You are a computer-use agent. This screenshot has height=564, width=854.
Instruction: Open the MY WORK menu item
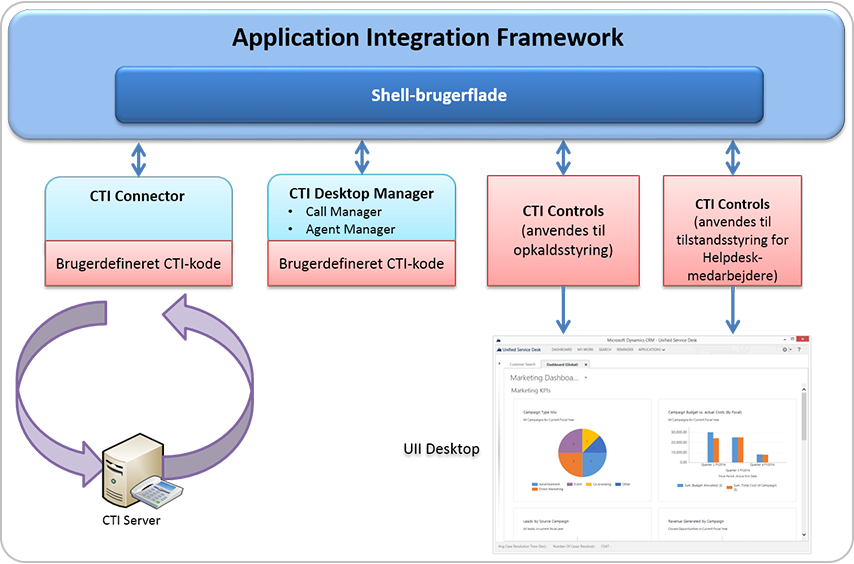585,350
